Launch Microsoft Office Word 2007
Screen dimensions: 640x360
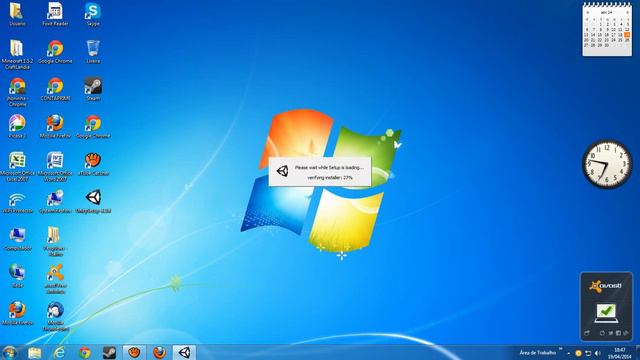pos(55,167)
